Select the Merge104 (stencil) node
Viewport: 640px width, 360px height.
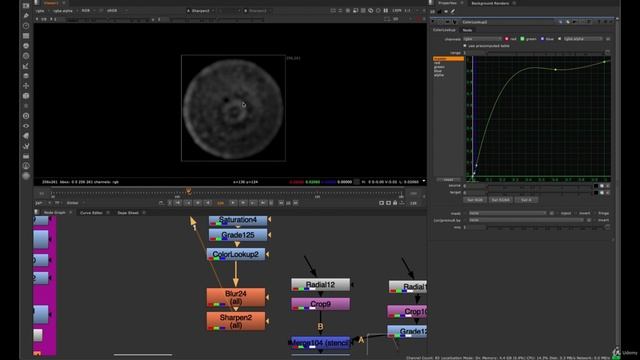(320, 343)
